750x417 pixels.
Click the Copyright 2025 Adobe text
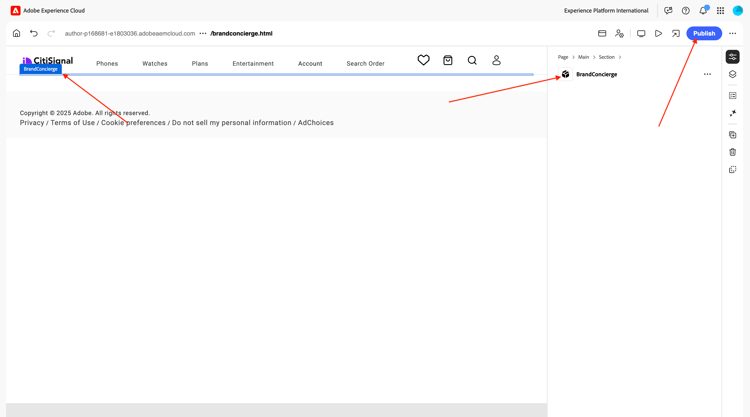tap(85, 113)
